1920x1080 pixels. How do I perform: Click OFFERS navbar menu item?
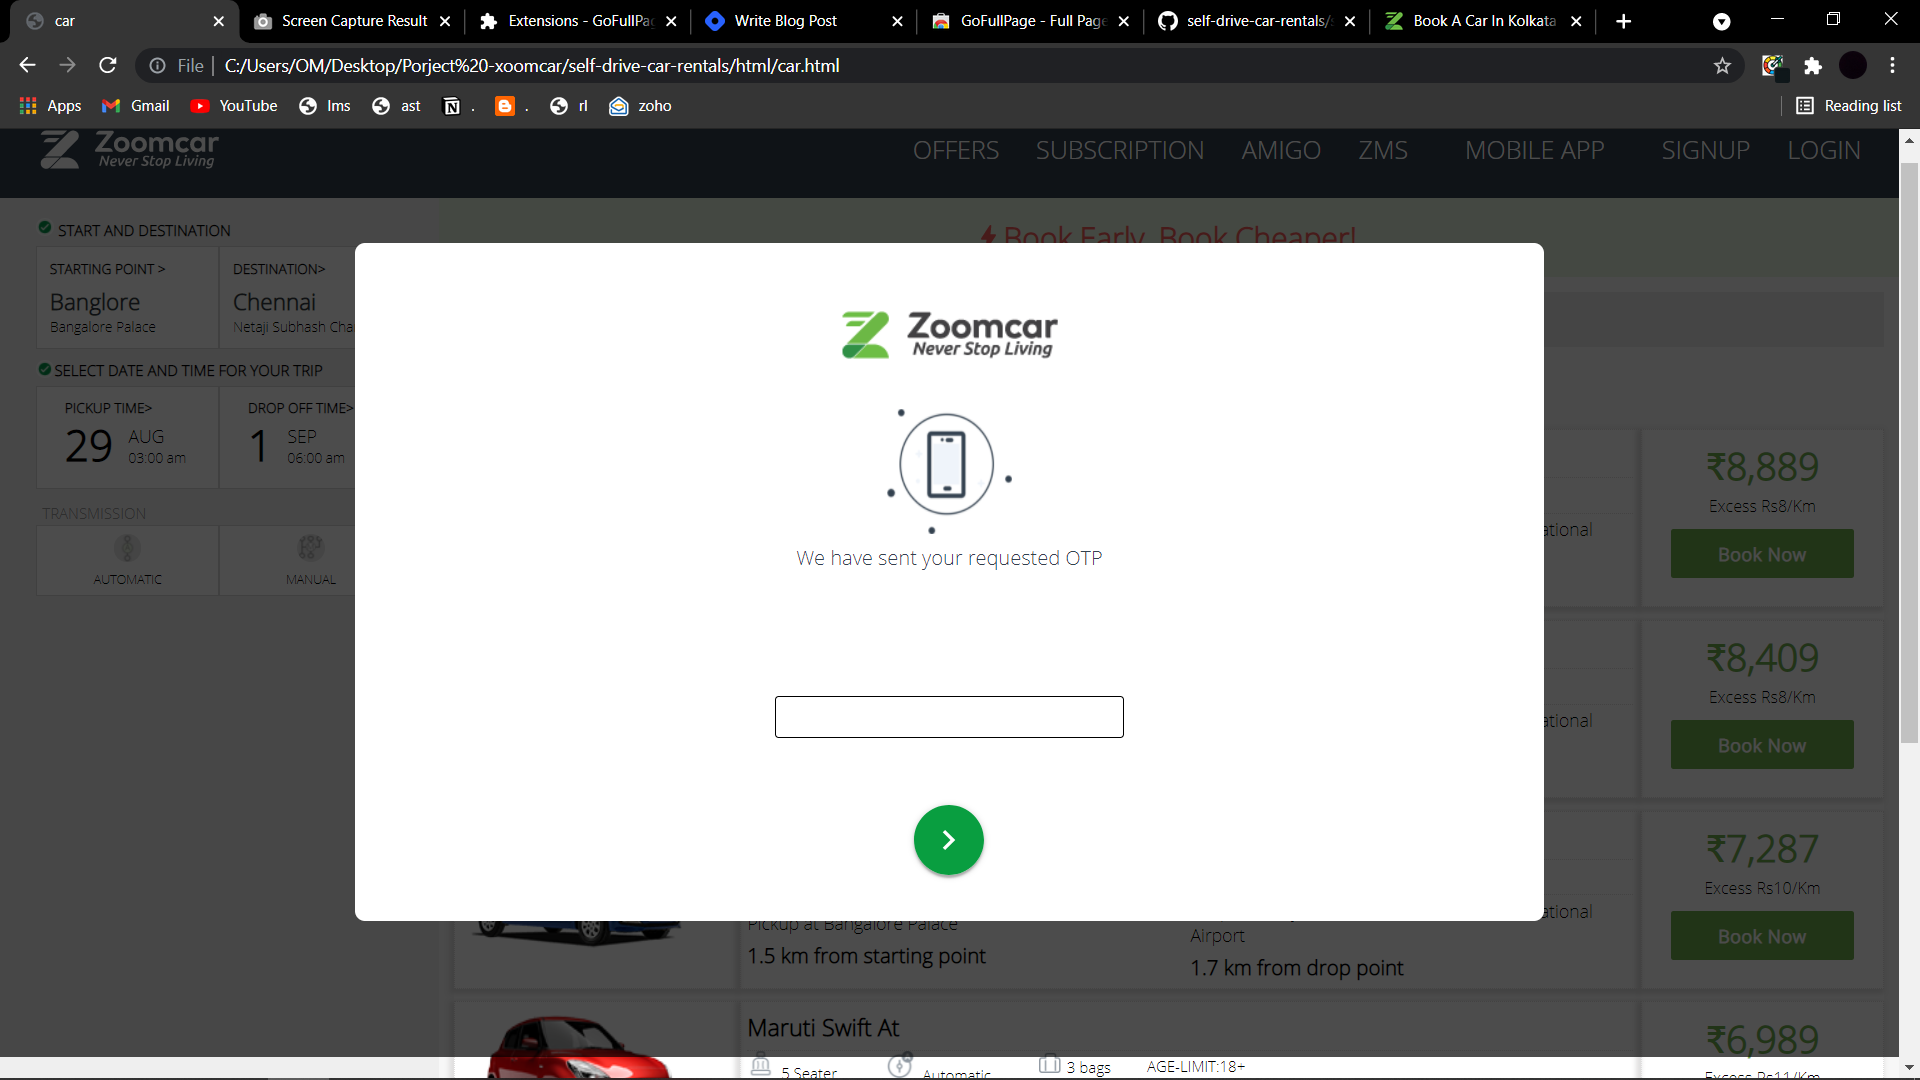pyautogui.click(x=956, y=150)
